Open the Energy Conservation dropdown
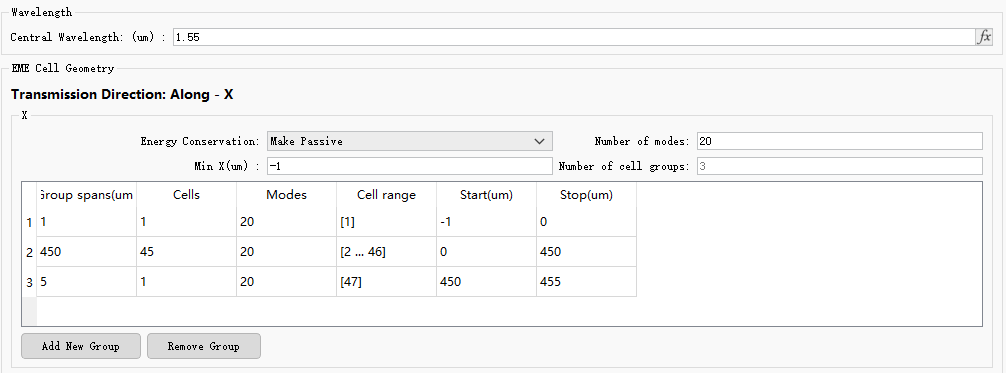The width and height of the screenshot is (1006, 373). (x=409, y=141)
